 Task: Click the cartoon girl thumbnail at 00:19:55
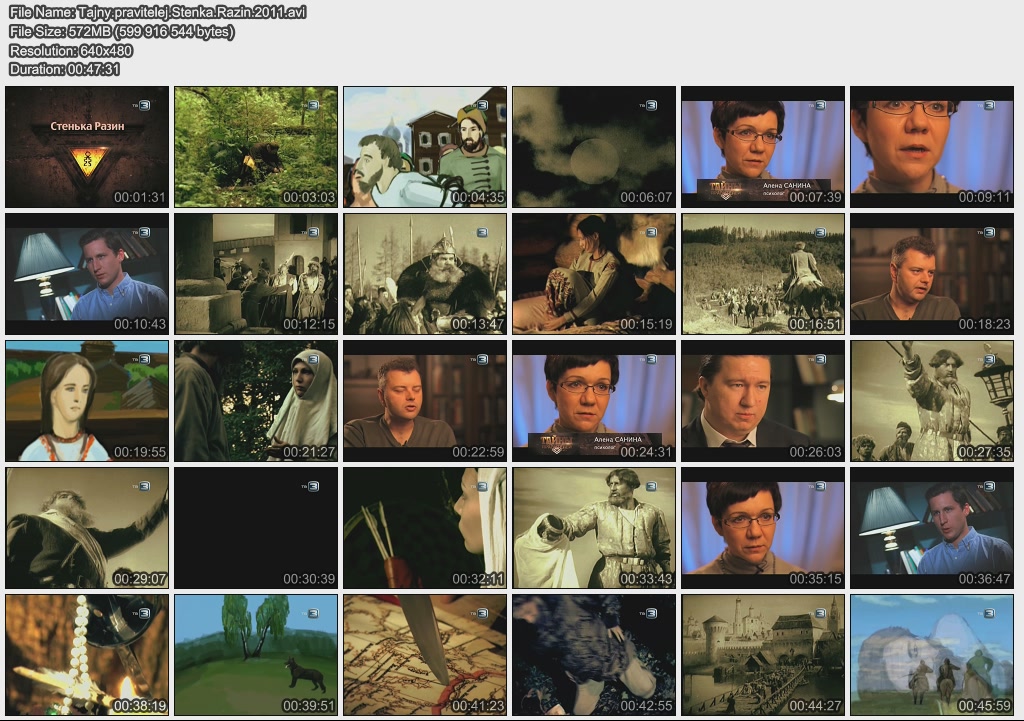pyautogui.click(x=87, y=400)
